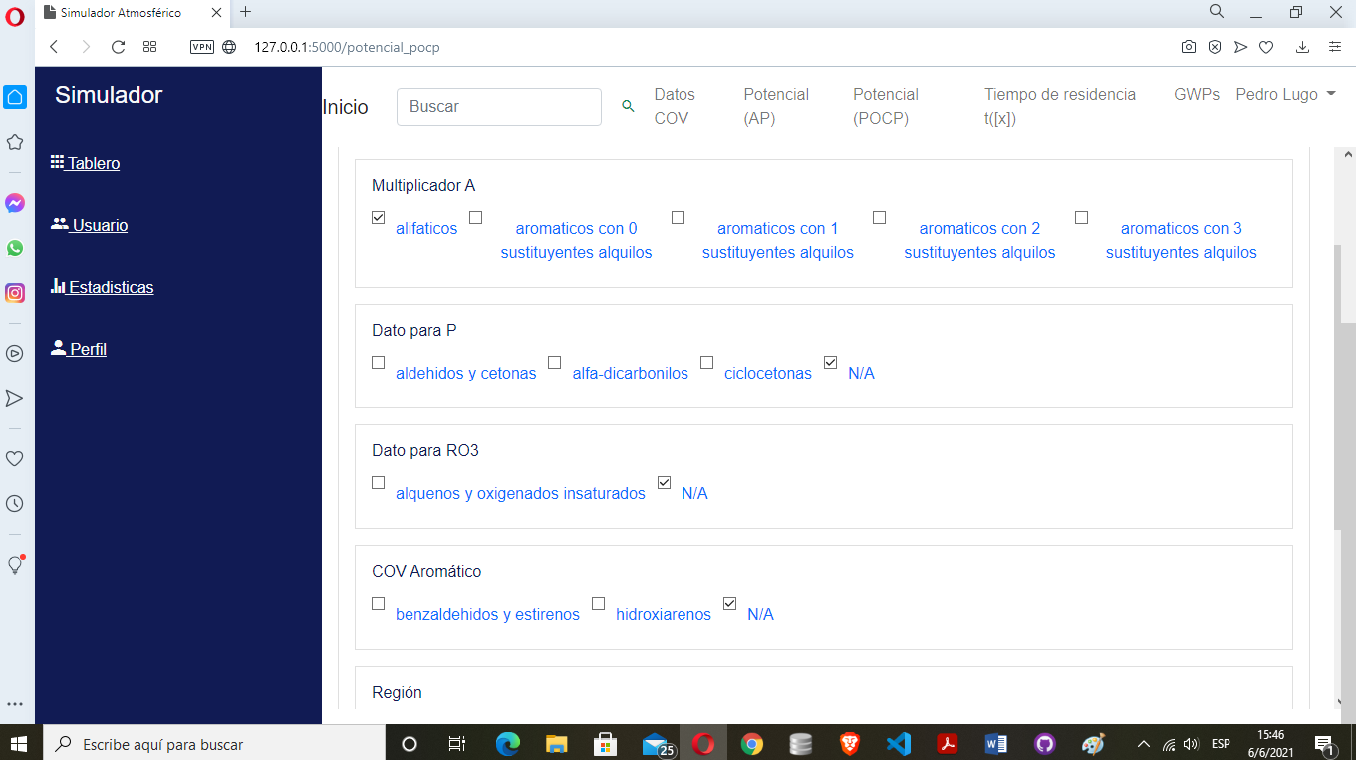Open the Opera downloads icon
The width and height of the screenshot is (1366, 760).
[x=1302, y=47]
